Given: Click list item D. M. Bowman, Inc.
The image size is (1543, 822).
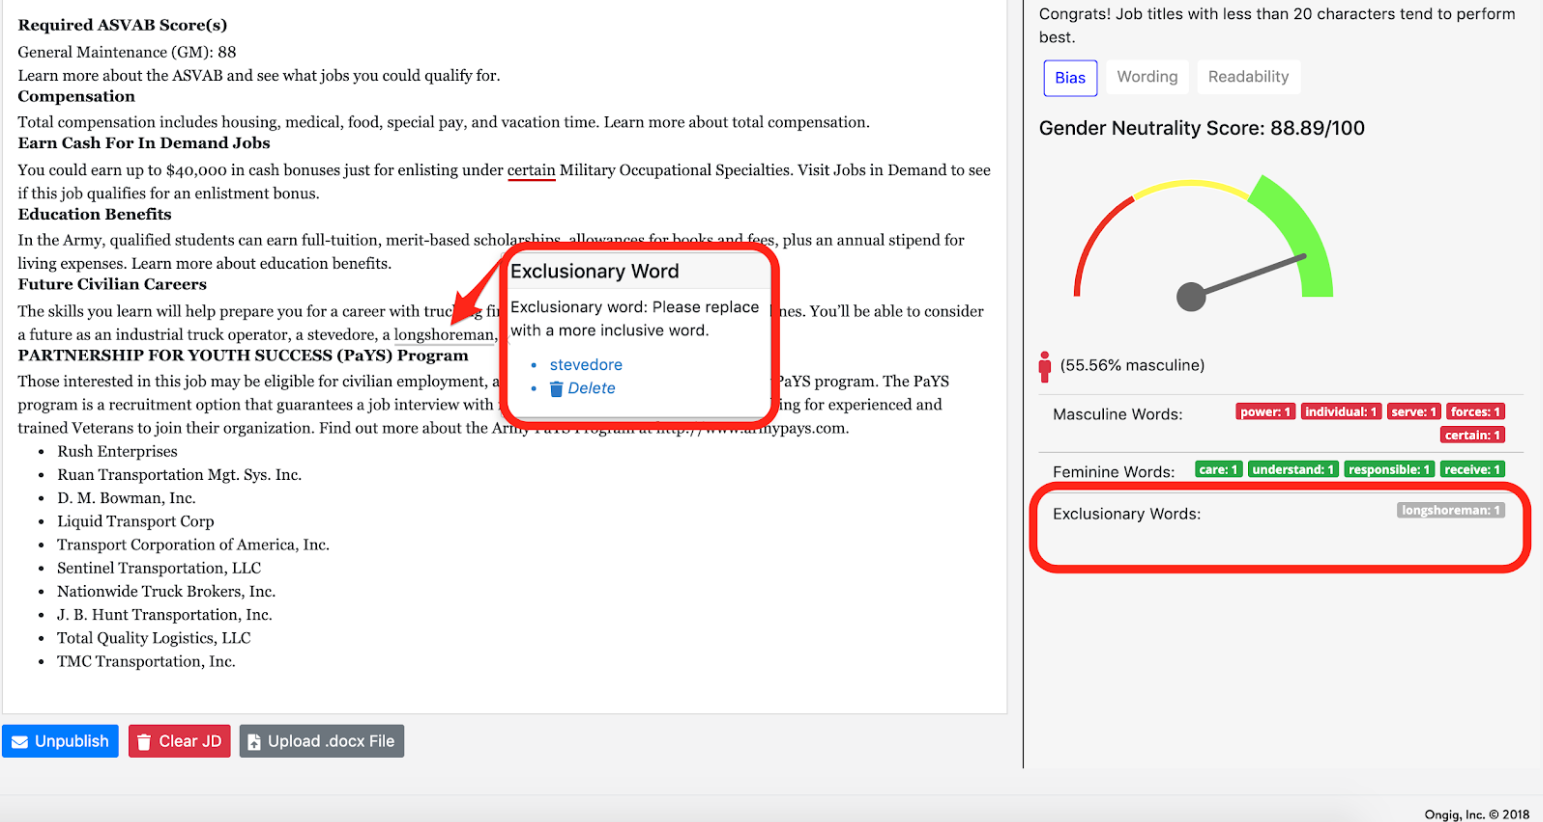Looking at the screenshot, I should point(126,498).
